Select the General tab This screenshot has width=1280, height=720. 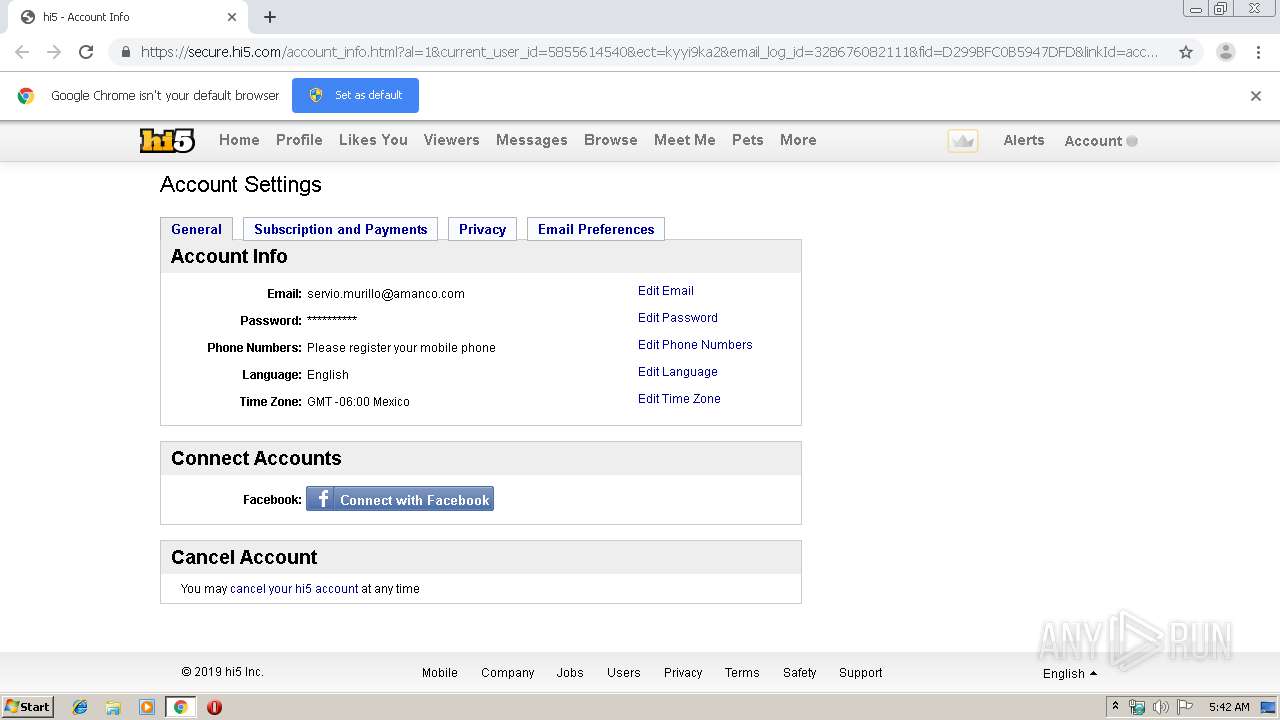point(196,229)
